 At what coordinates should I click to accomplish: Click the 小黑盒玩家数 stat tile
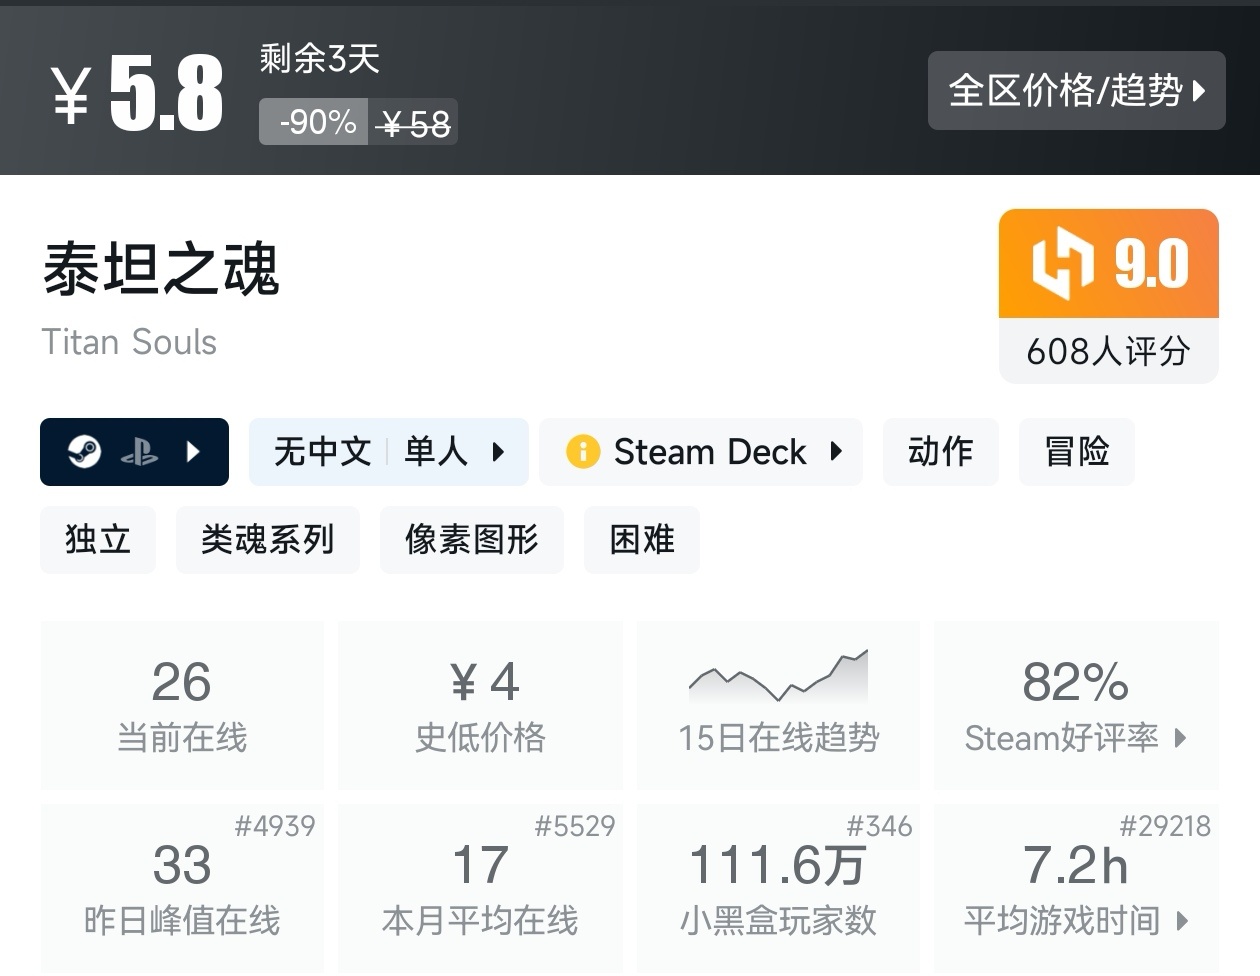(778, 888)
